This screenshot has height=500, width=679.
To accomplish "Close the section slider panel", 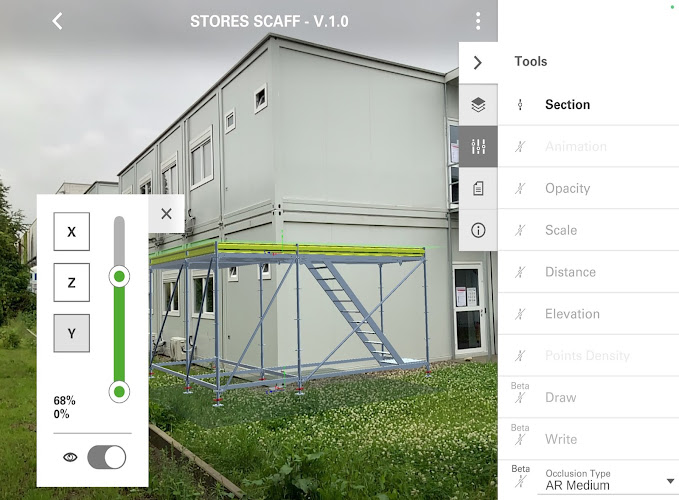I will [166, 213].
